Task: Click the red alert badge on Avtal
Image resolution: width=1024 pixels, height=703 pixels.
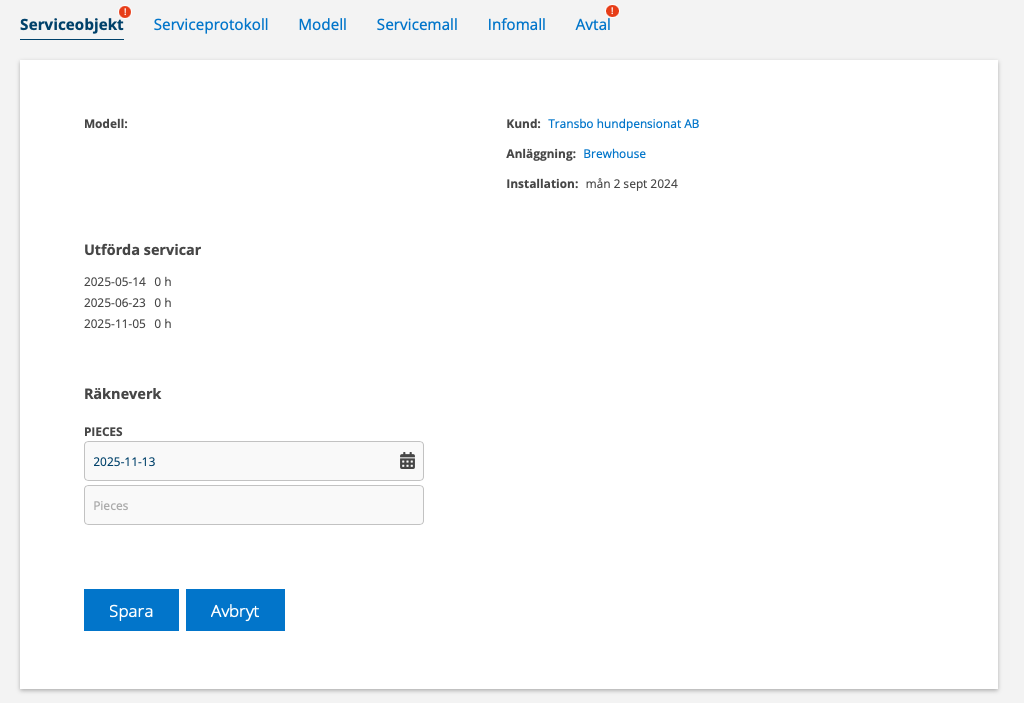Action: point(612,11)
